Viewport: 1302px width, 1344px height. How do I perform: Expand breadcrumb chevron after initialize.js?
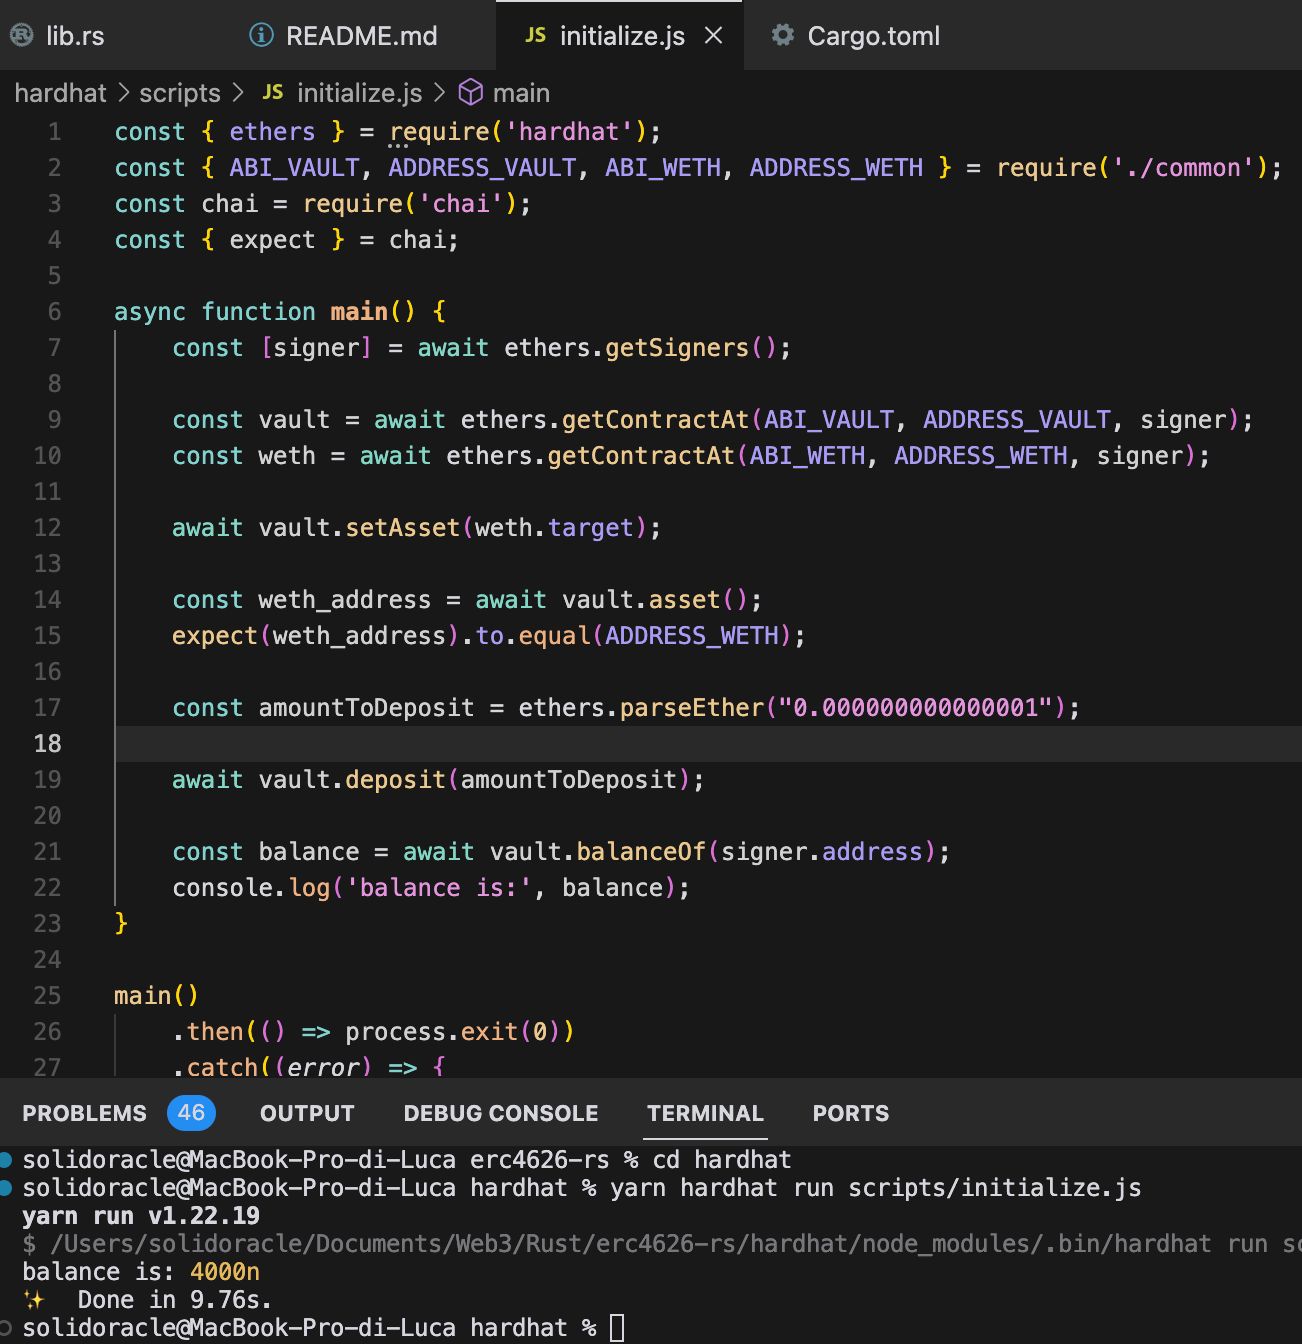439,93
